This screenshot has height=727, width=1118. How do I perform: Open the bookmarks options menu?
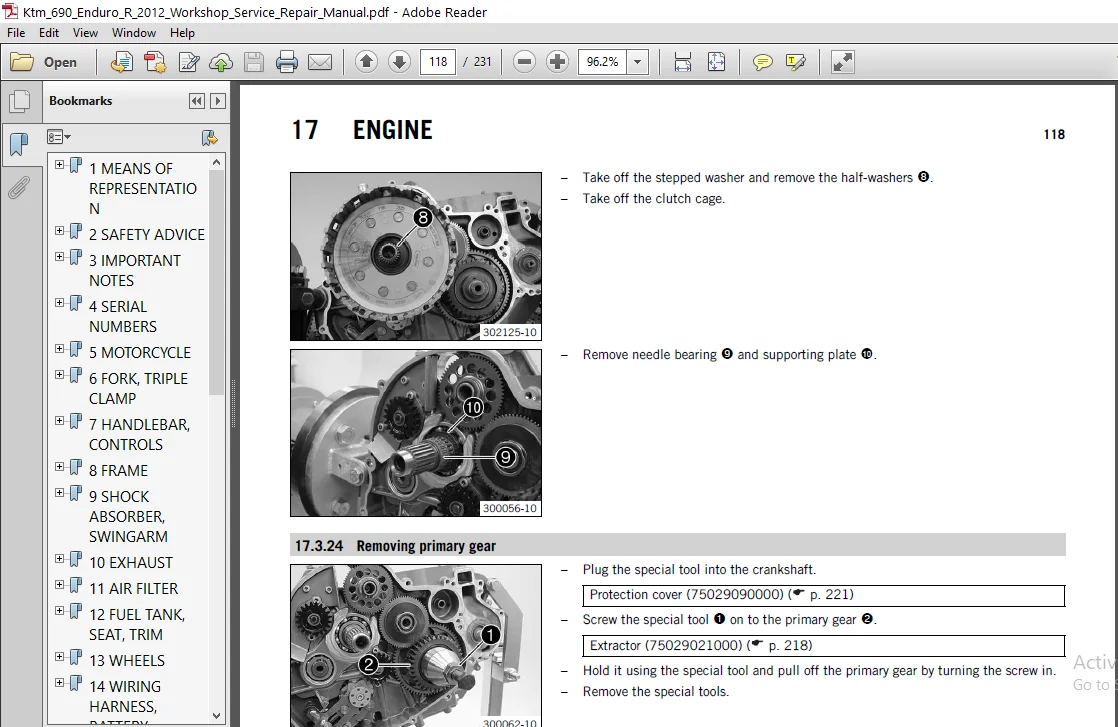click(58, 137)
